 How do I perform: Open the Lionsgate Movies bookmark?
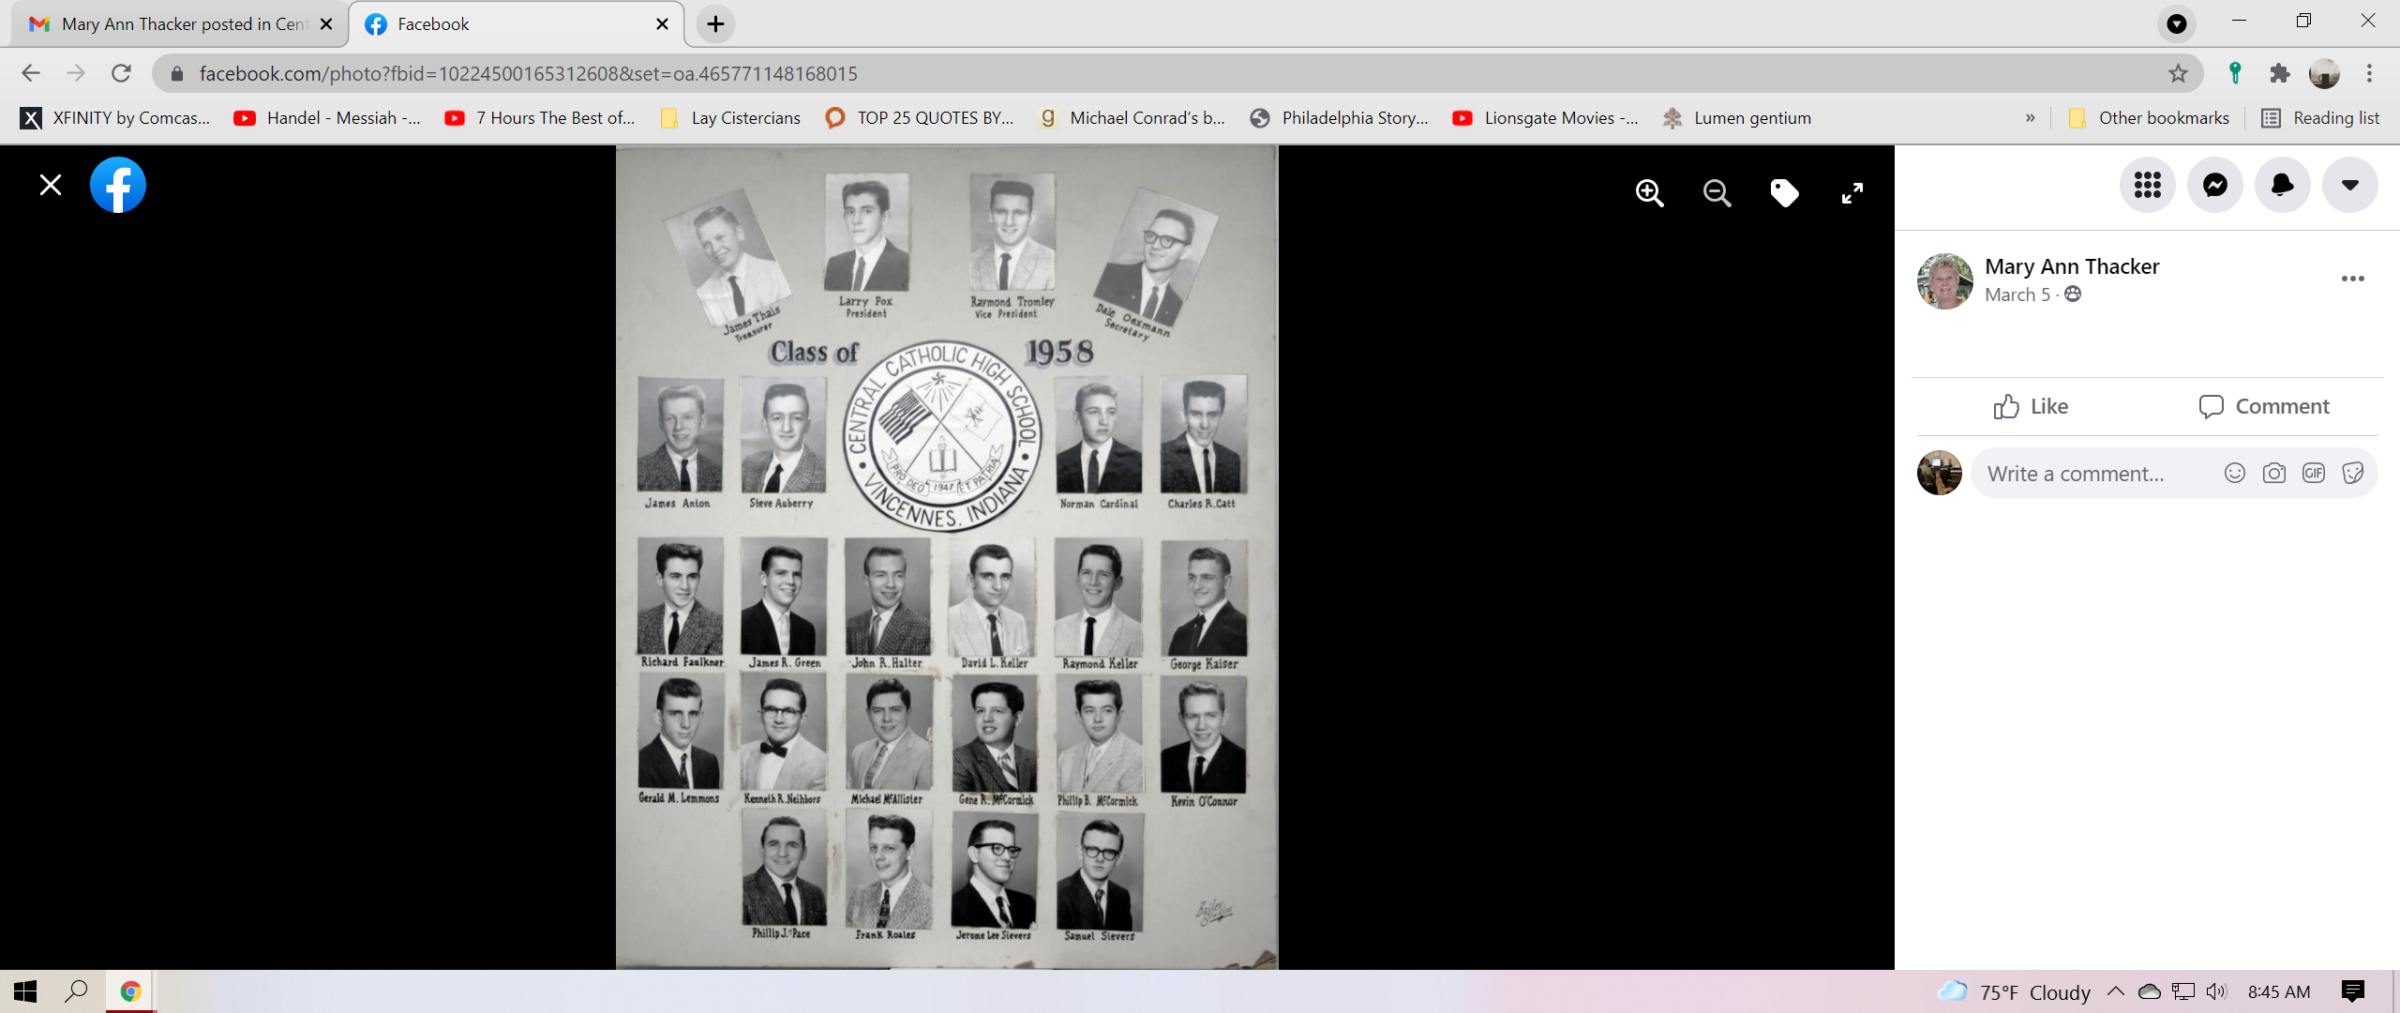pyautogui.click(x=1546, y=118)
